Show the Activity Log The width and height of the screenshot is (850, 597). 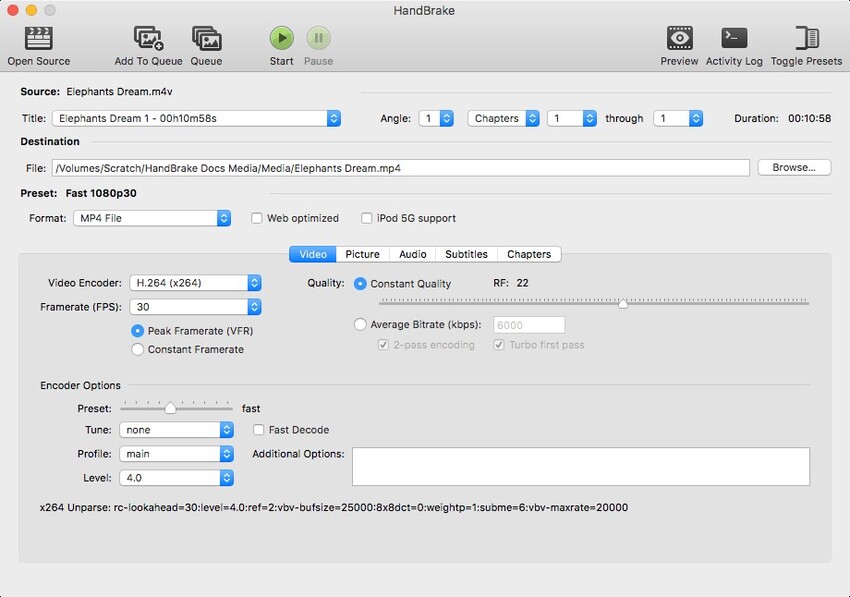pyautogui.click(x=734, y=42)
